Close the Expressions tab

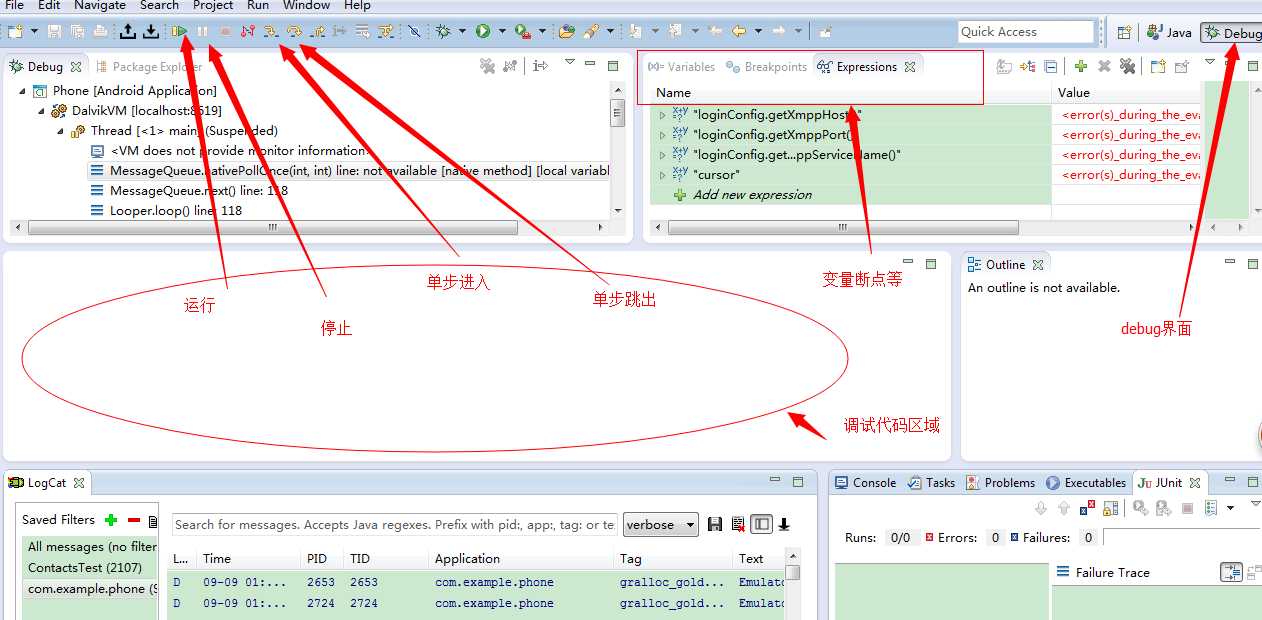[x=910, y=67]
